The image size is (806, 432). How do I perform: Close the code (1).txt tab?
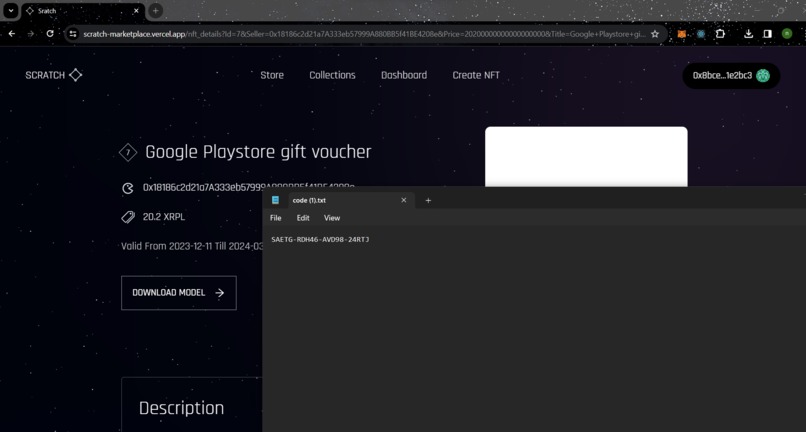pyautogui.click(x=404, y=200)
